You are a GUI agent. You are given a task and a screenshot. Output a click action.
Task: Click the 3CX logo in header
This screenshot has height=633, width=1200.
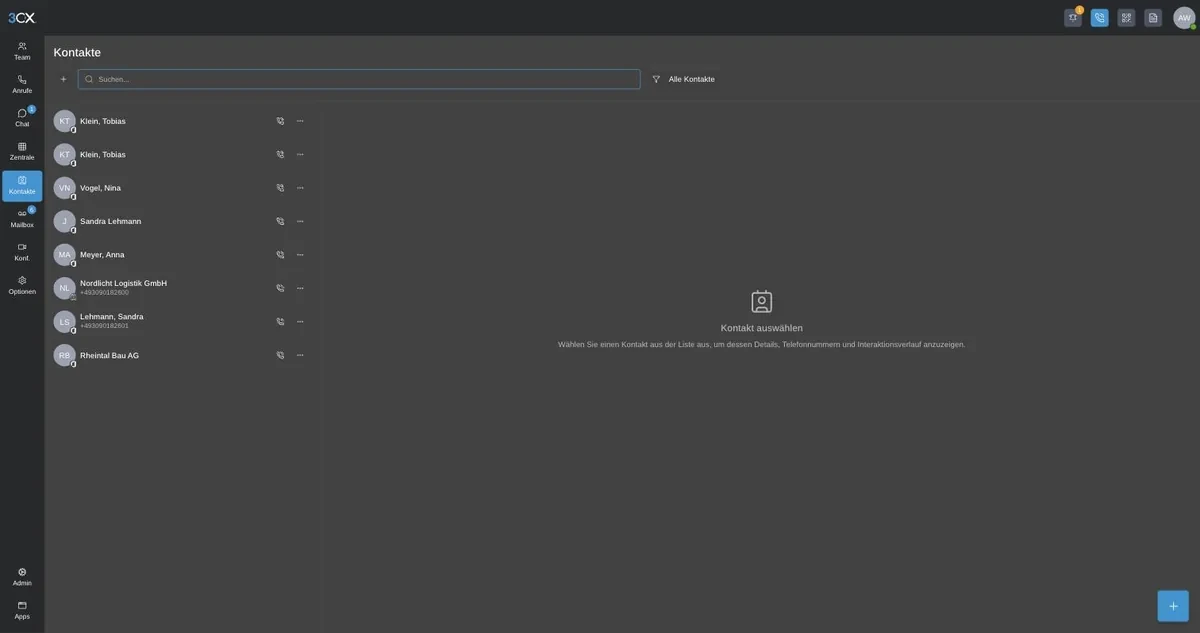click(x=21, y=17)
